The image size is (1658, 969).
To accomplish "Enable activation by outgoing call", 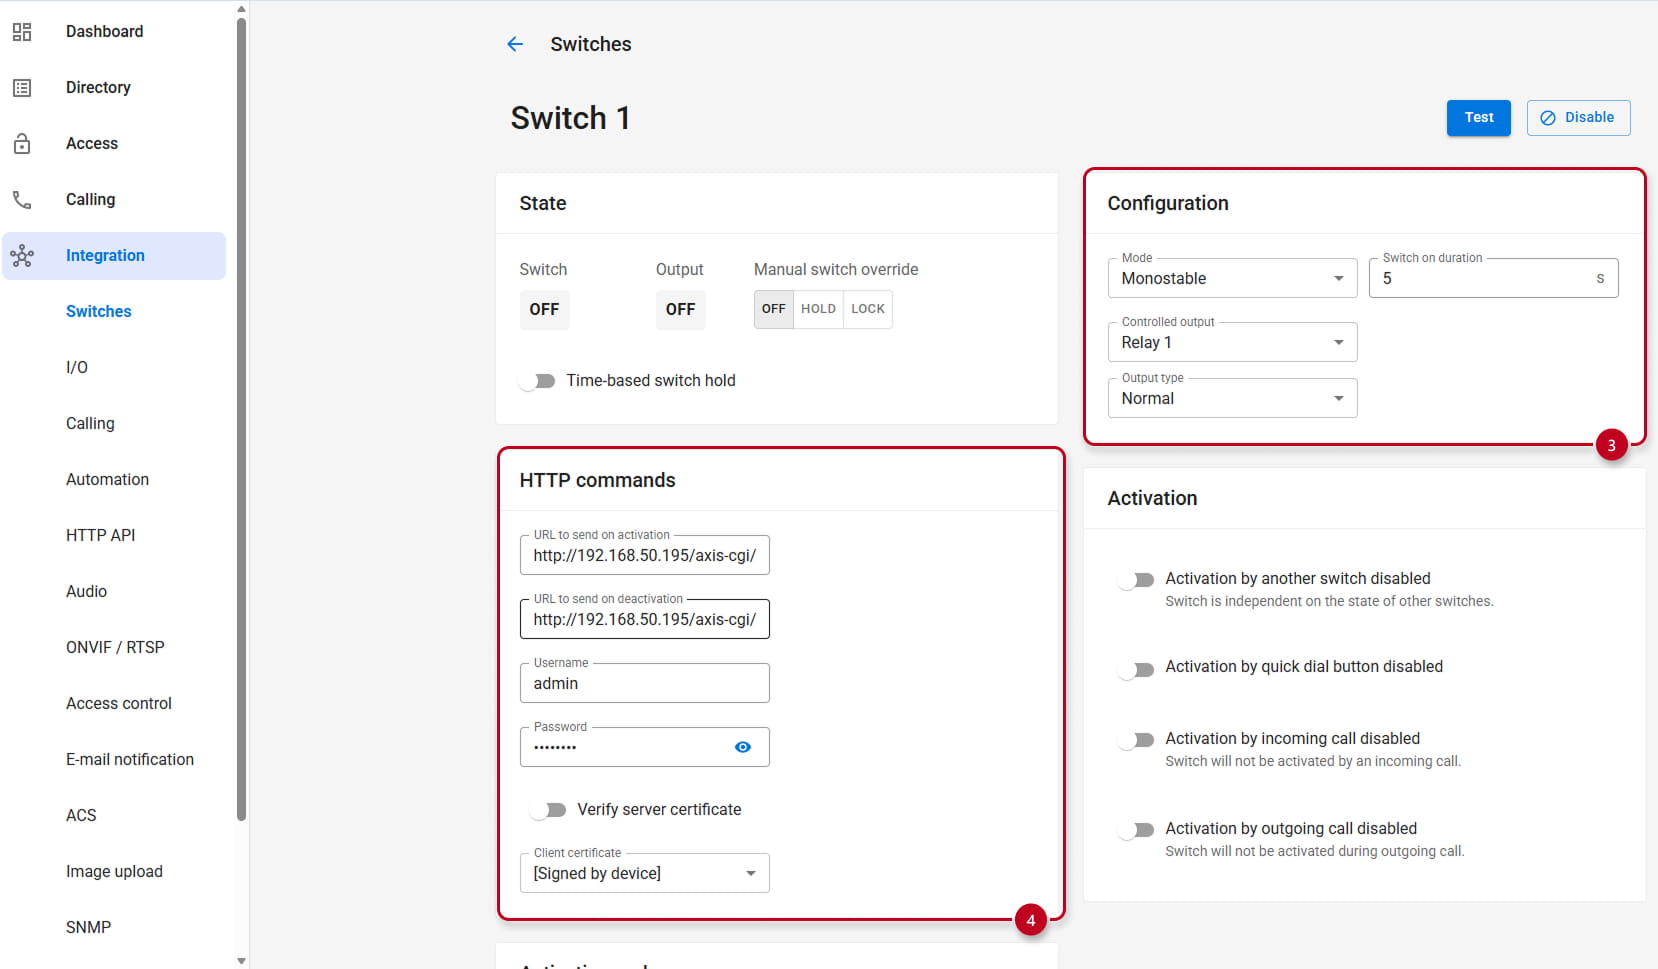I will pyautogui.click(x=1137, y=830).
